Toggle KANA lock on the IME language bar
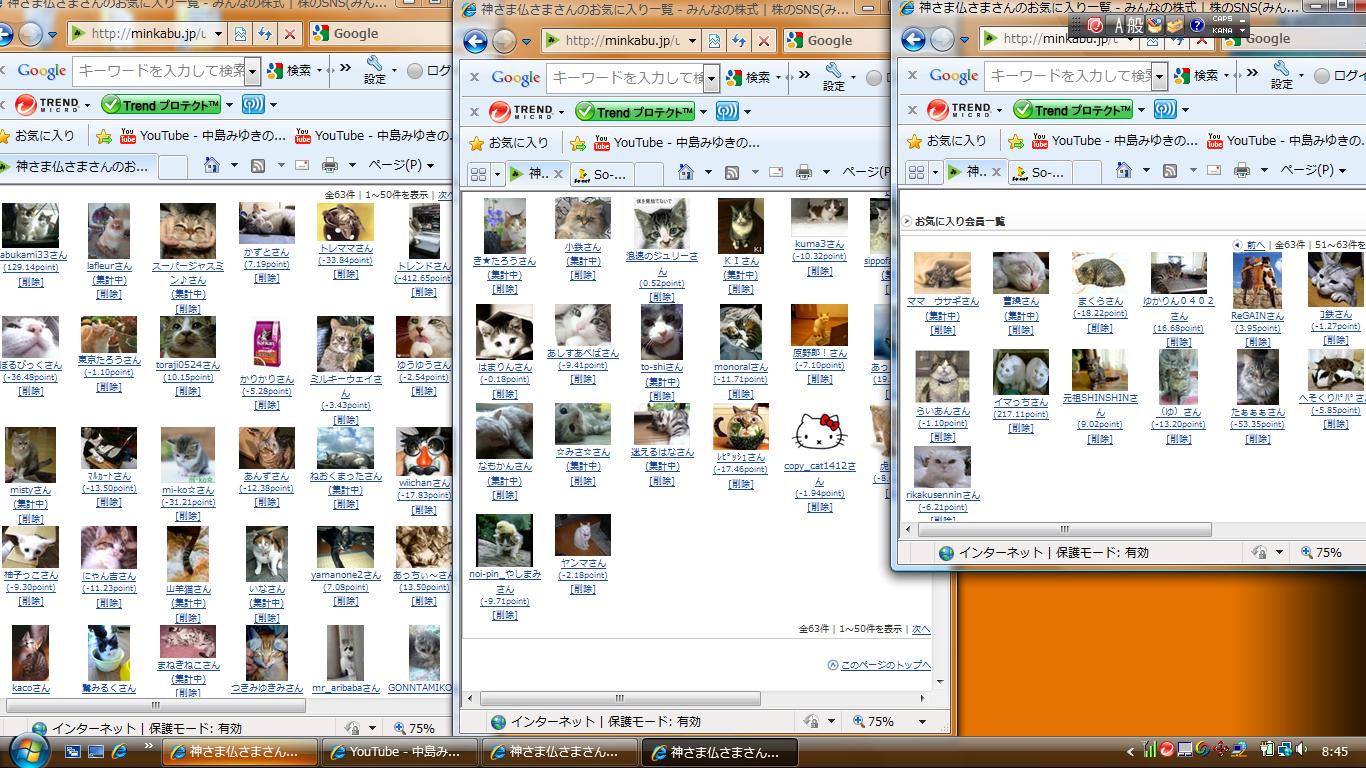 click(x=1222, y=31)
